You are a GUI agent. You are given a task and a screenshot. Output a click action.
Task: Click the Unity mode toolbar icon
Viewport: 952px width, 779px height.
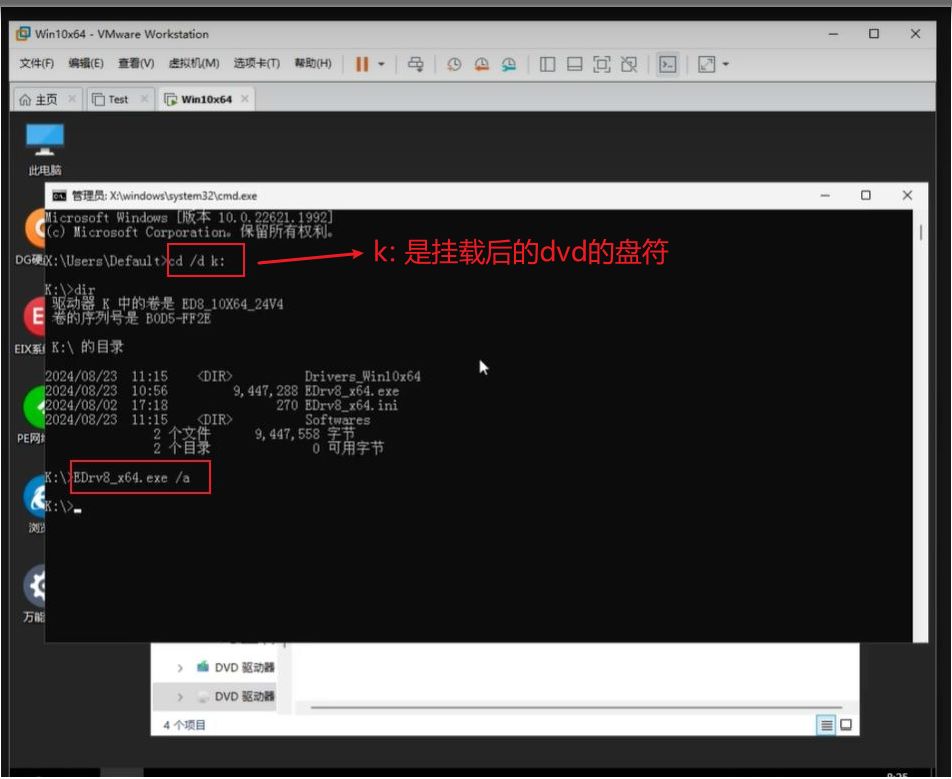click(628, 64)
